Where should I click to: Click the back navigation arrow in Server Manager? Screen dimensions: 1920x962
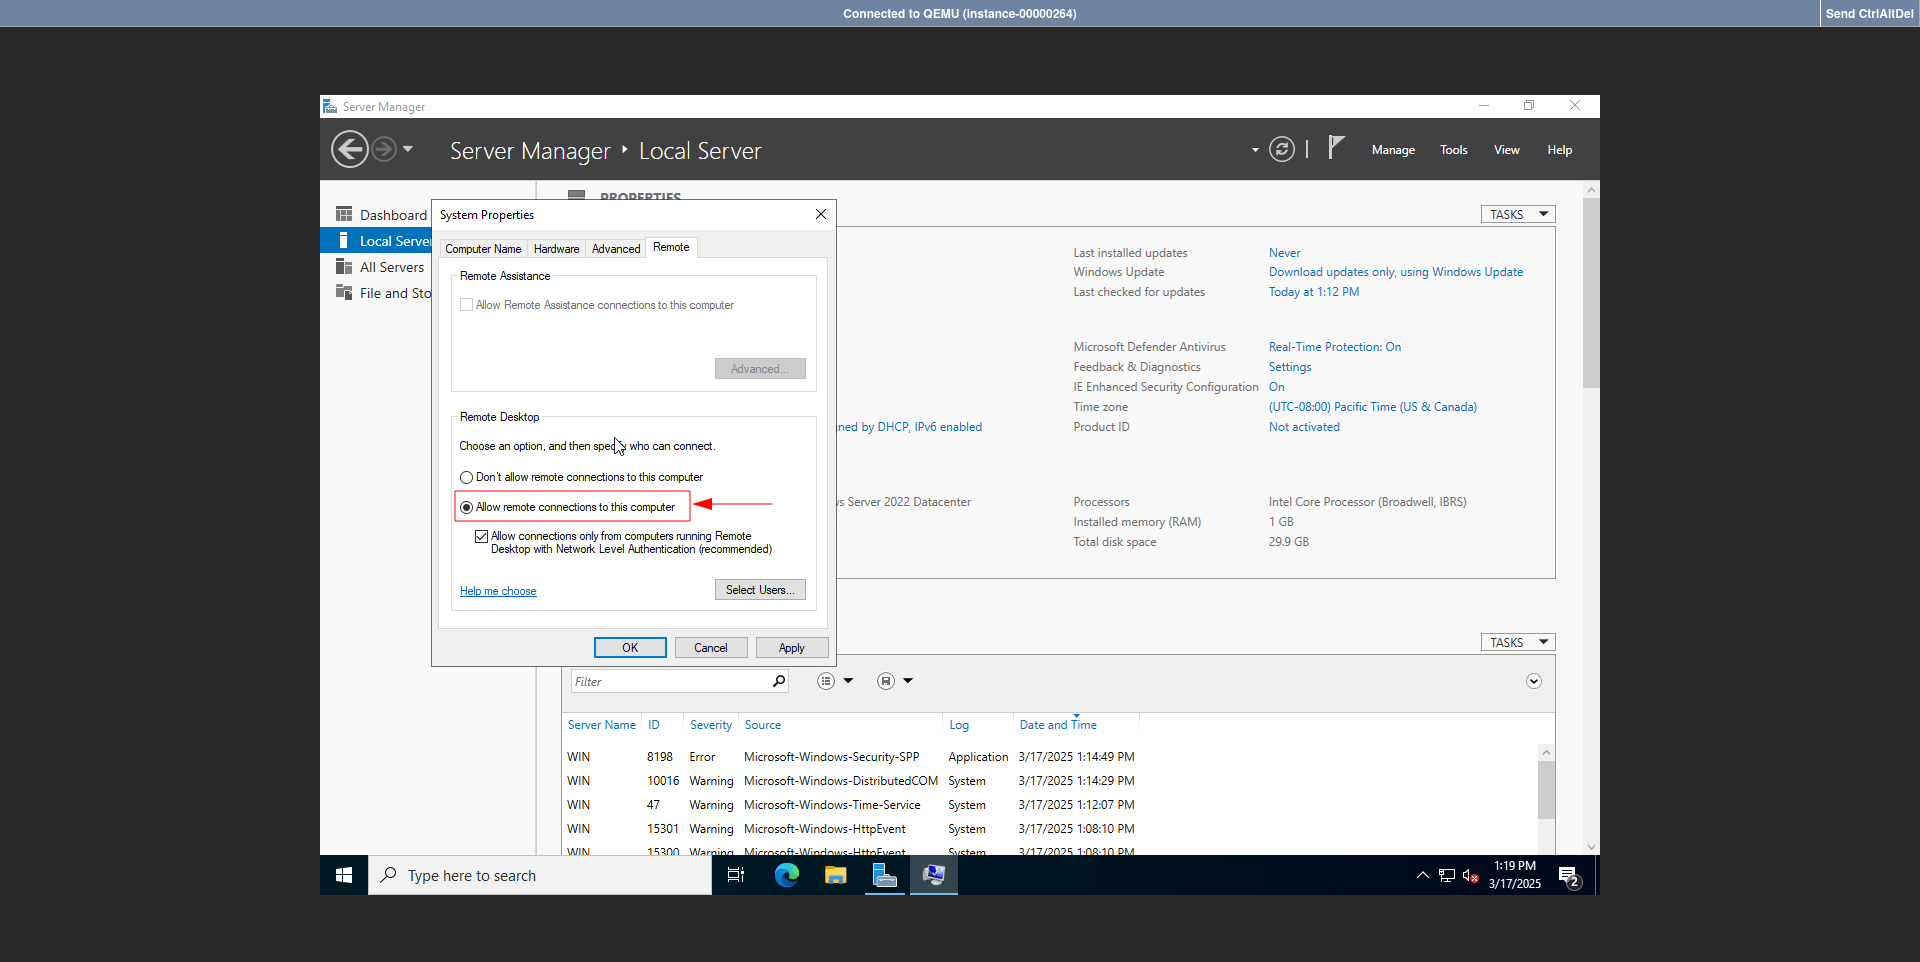[x=350, y=150]
